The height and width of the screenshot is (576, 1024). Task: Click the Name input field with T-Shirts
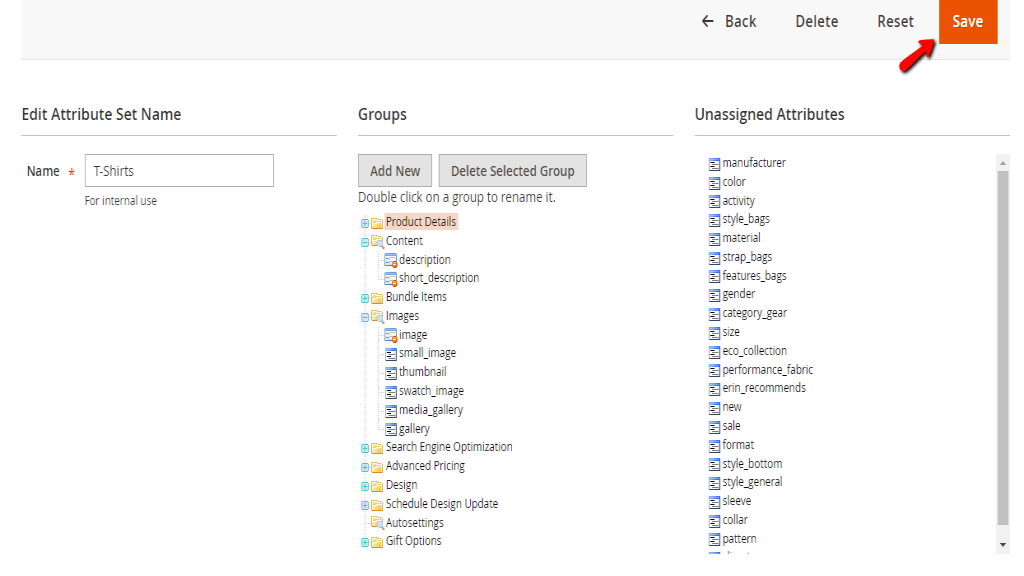pos(179,170)
